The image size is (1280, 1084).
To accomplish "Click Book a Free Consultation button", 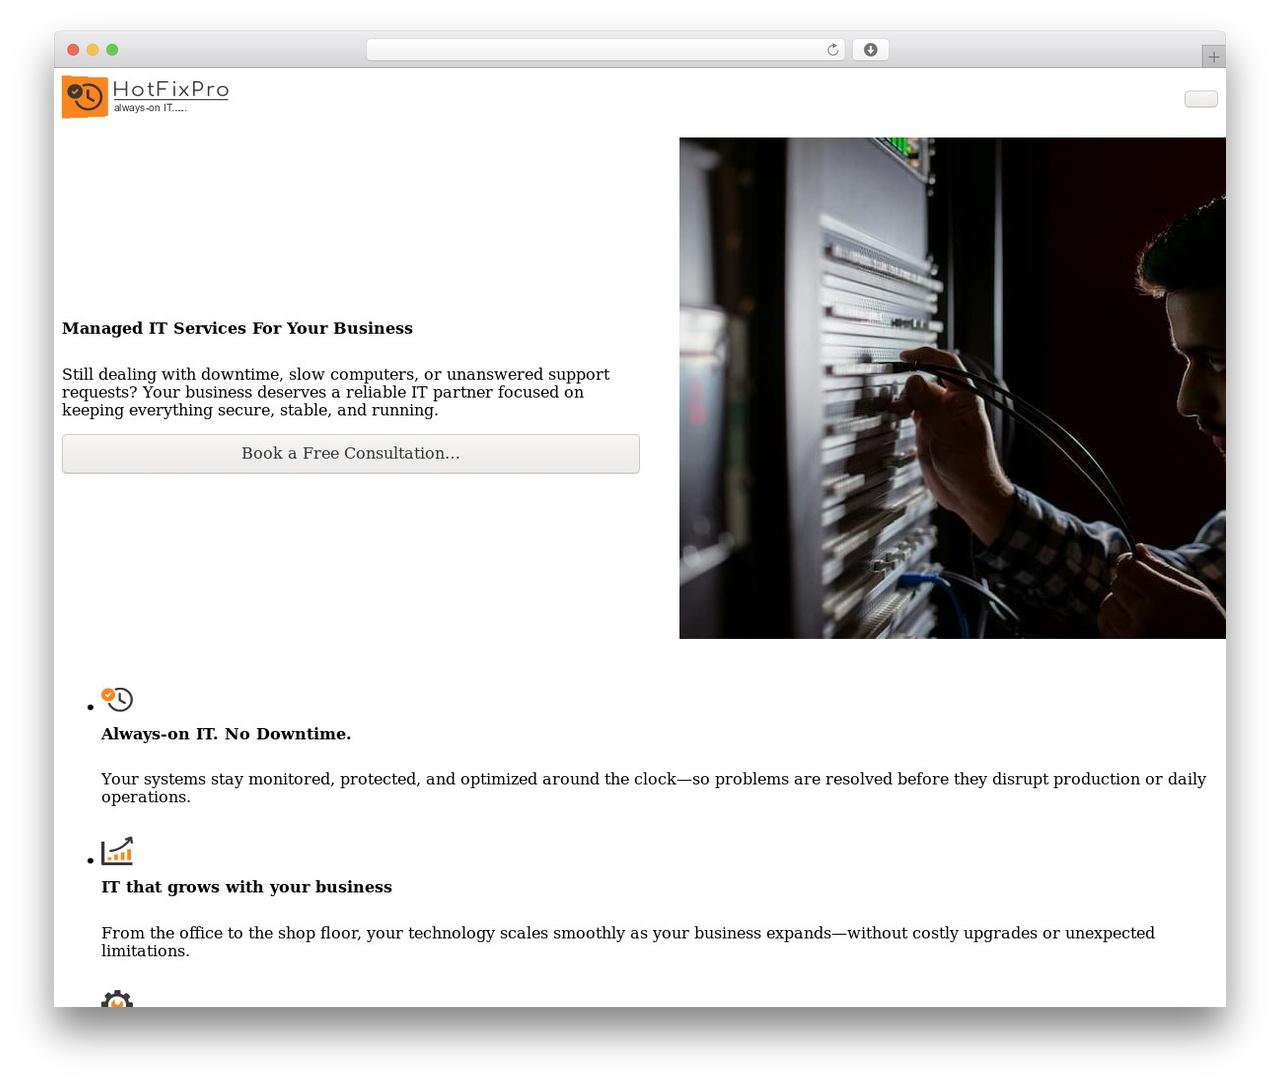I will [351, 454].
